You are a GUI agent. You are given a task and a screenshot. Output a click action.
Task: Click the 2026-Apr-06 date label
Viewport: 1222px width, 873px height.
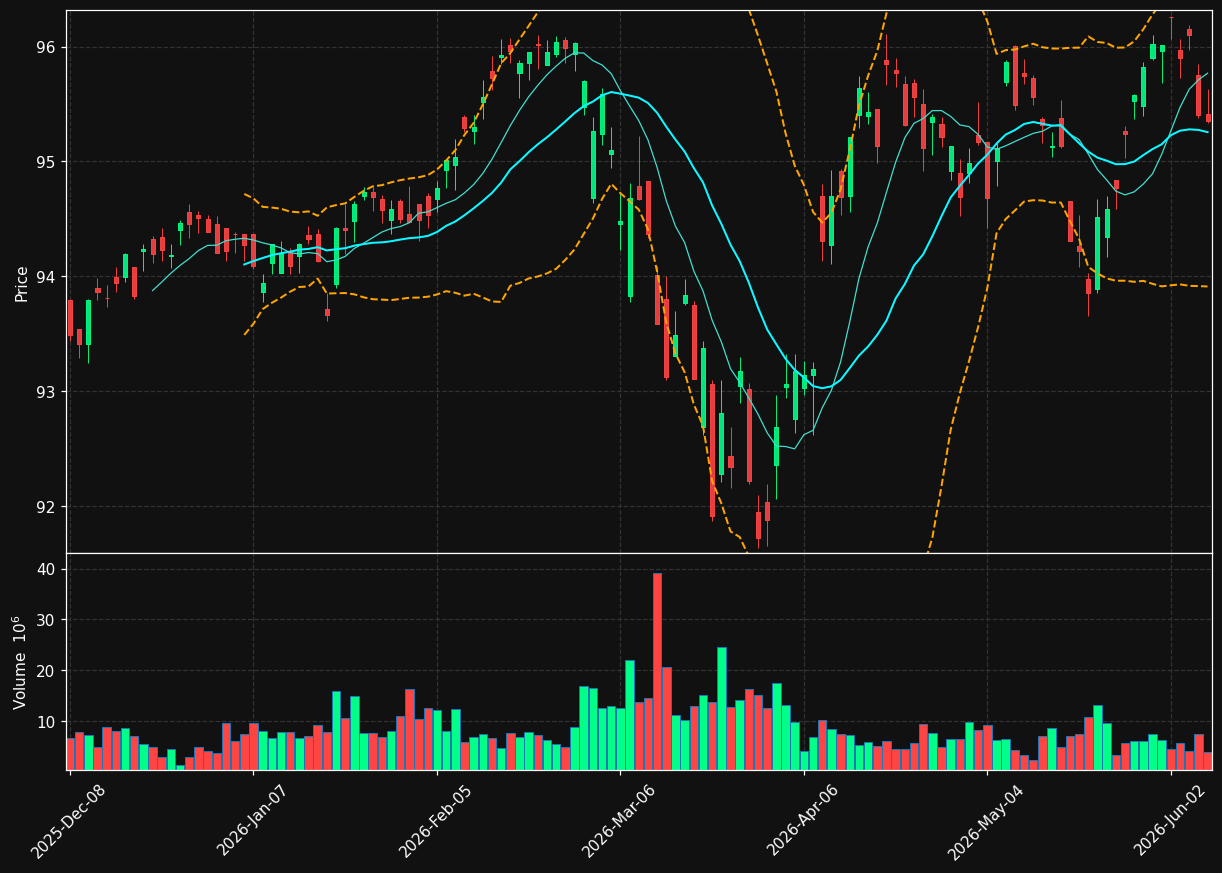pyautogui.click(x=803, y=821)
